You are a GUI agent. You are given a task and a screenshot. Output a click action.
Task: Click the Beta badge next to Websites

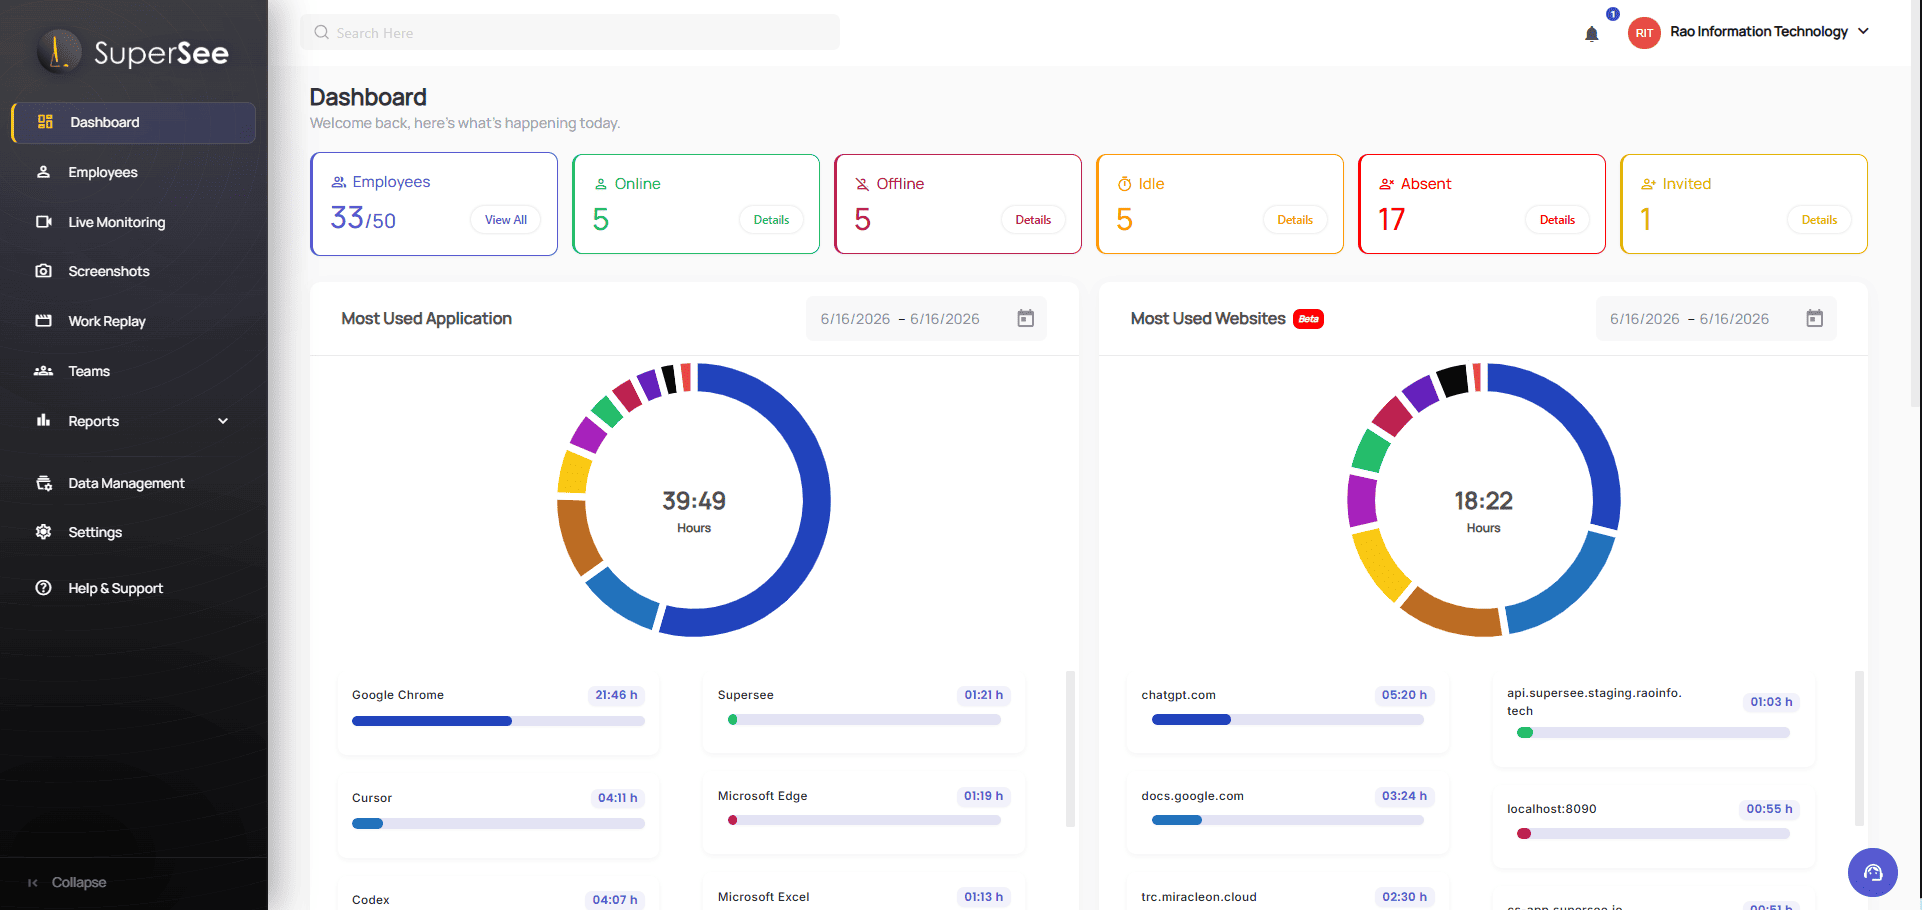pos(1309,319)
